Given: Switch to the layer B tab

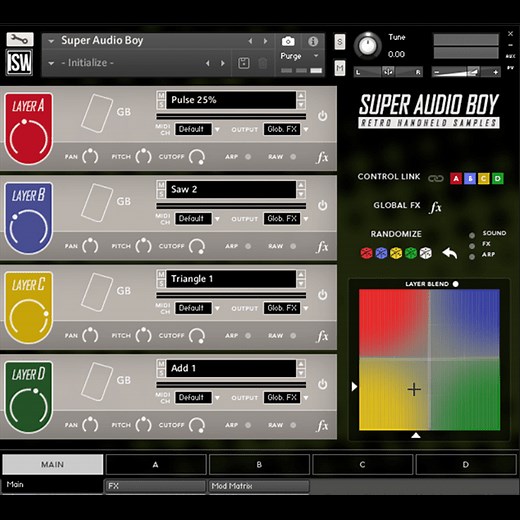Looking at the screenshot, I should coord(259,464).
